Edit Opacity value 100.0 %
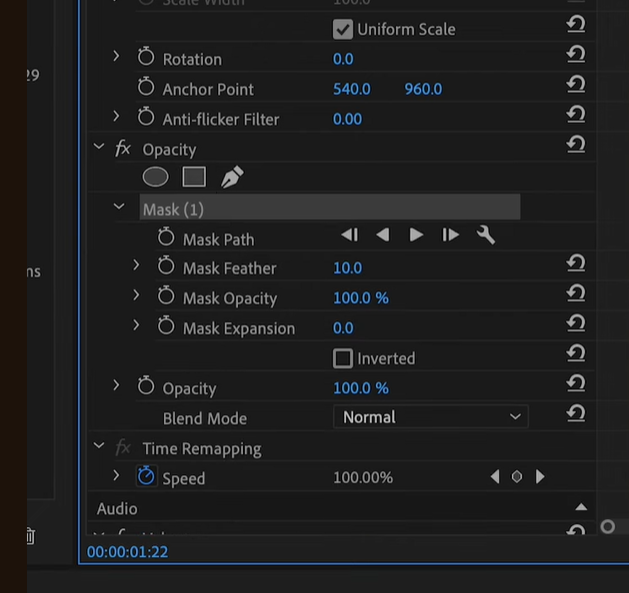 (361, 388)
